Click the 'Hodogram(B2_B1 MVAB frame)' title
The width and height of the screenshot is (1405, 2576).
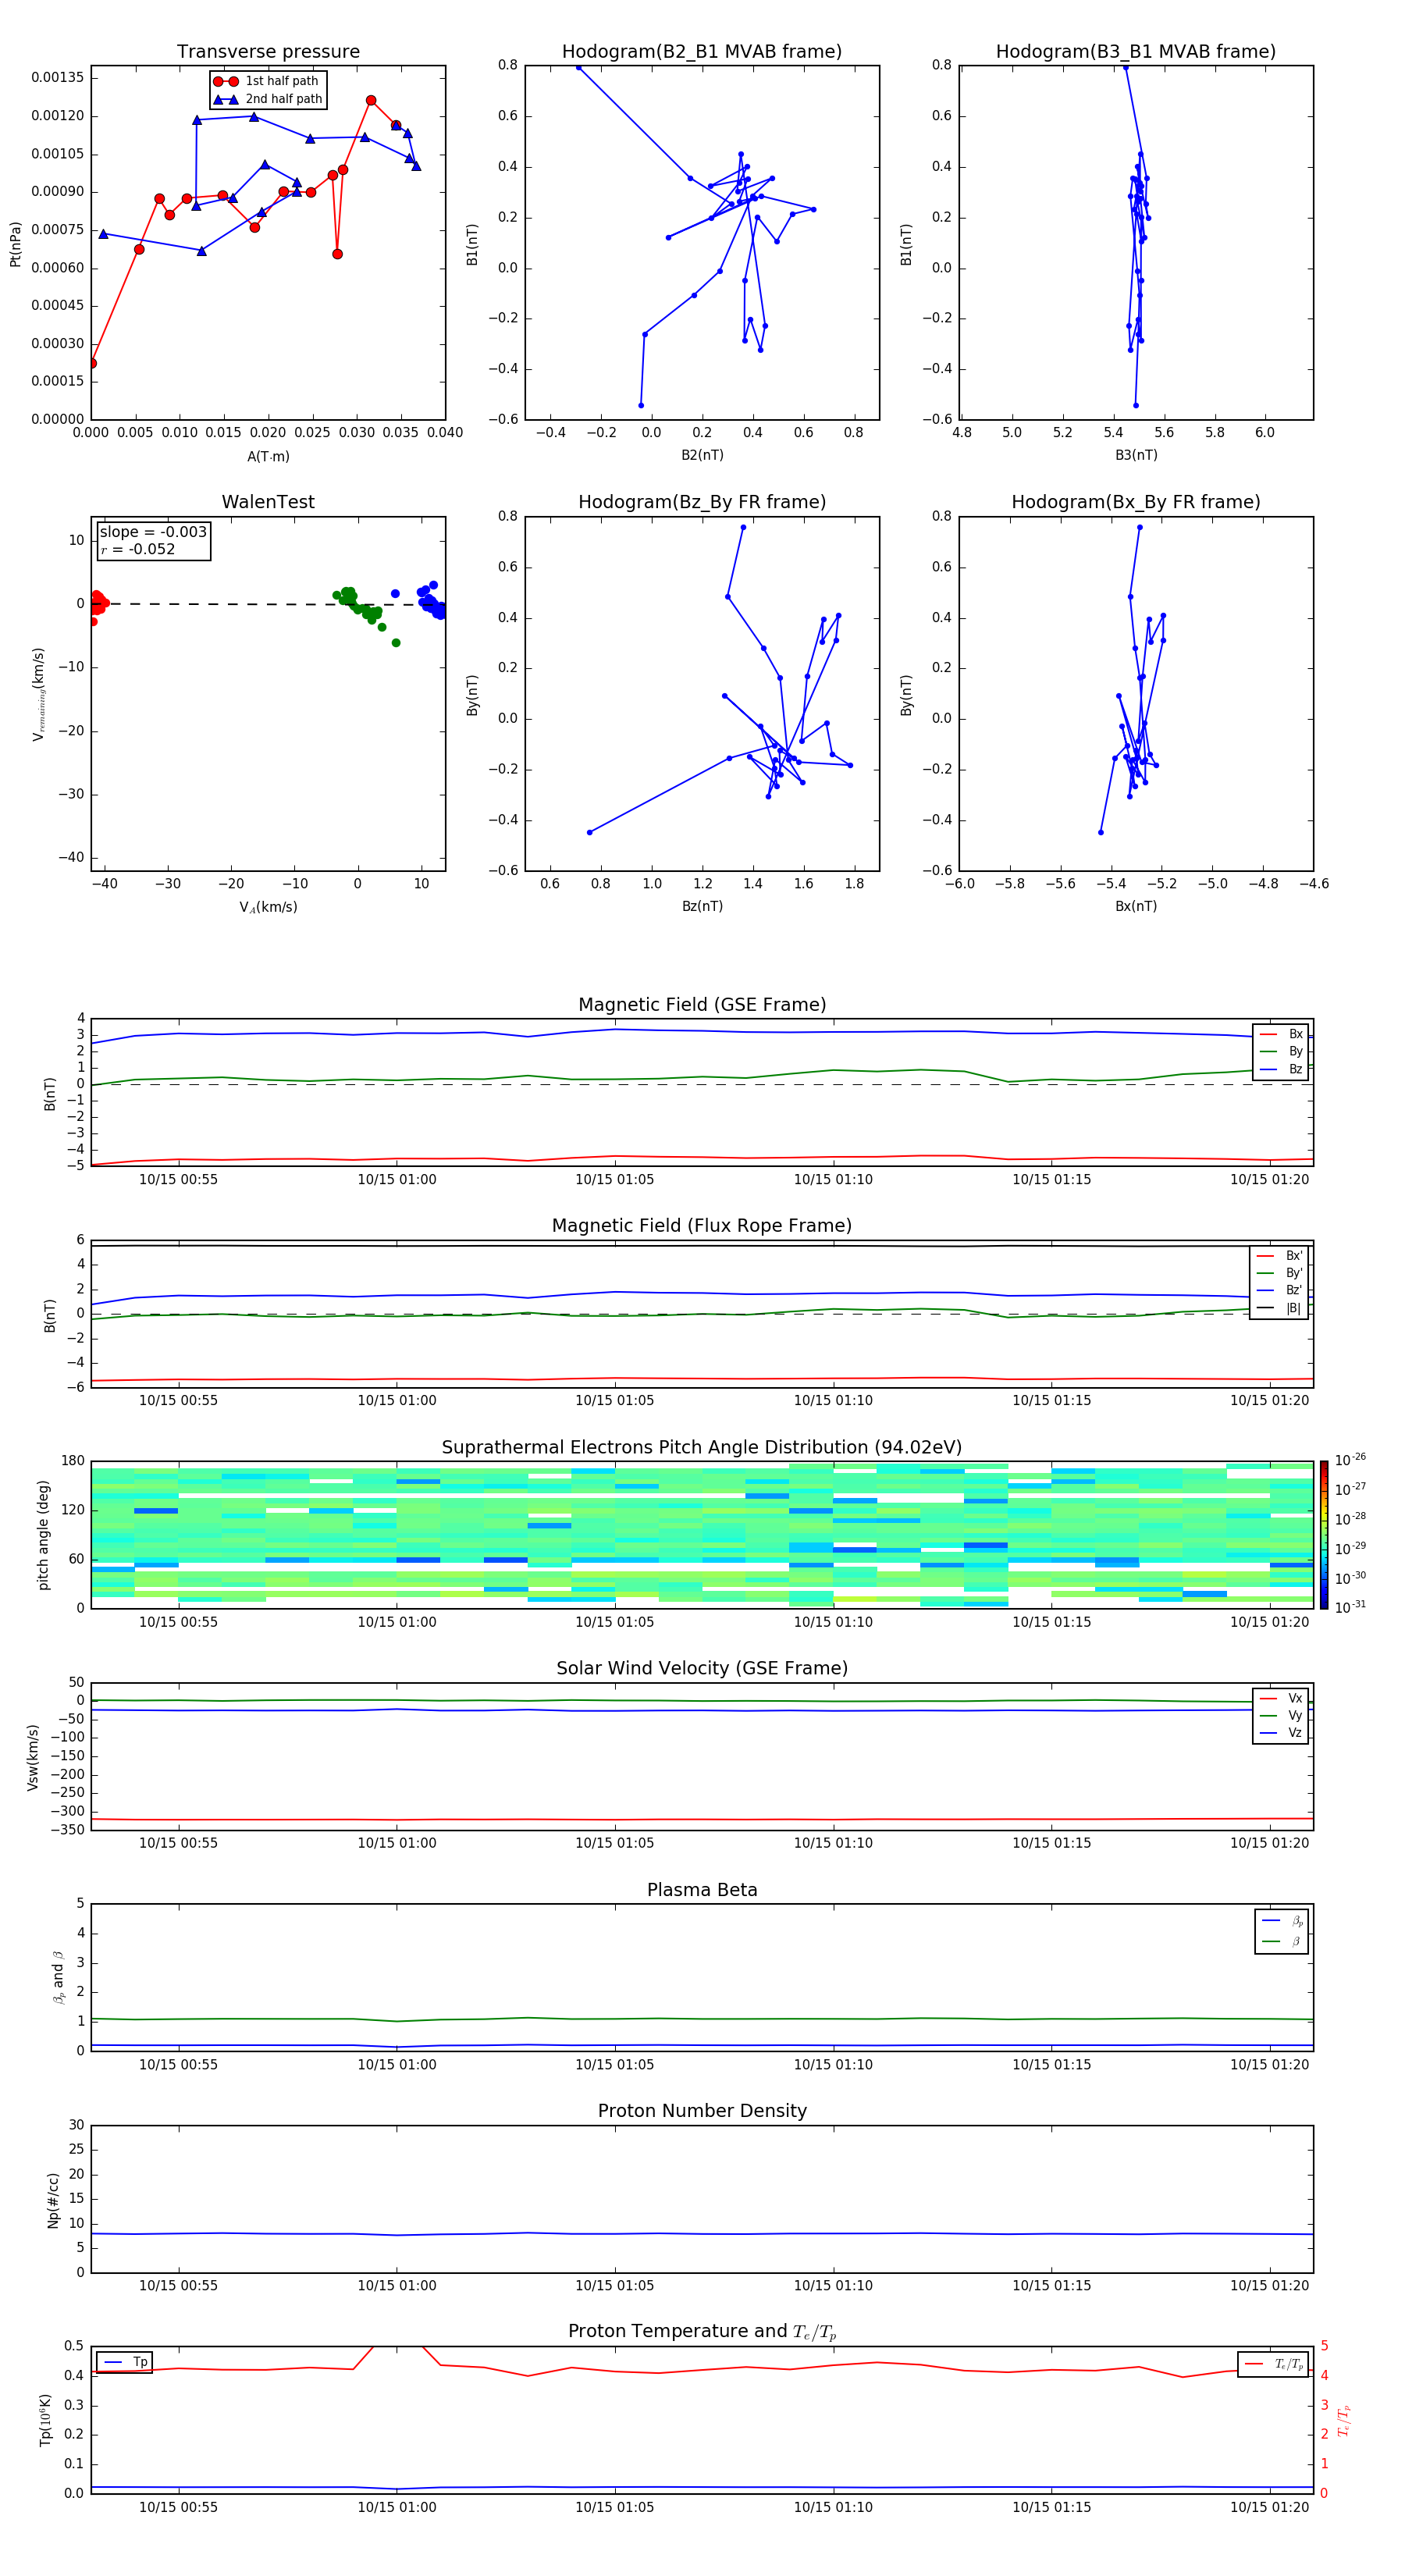(x=702, y=52)
